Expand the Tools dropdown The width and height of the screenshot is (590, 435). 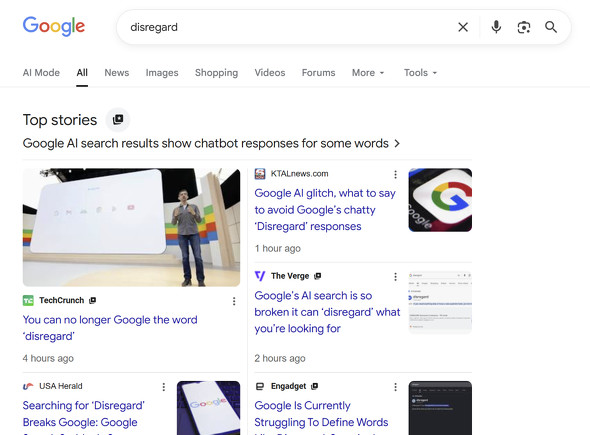tap(420, 73)
